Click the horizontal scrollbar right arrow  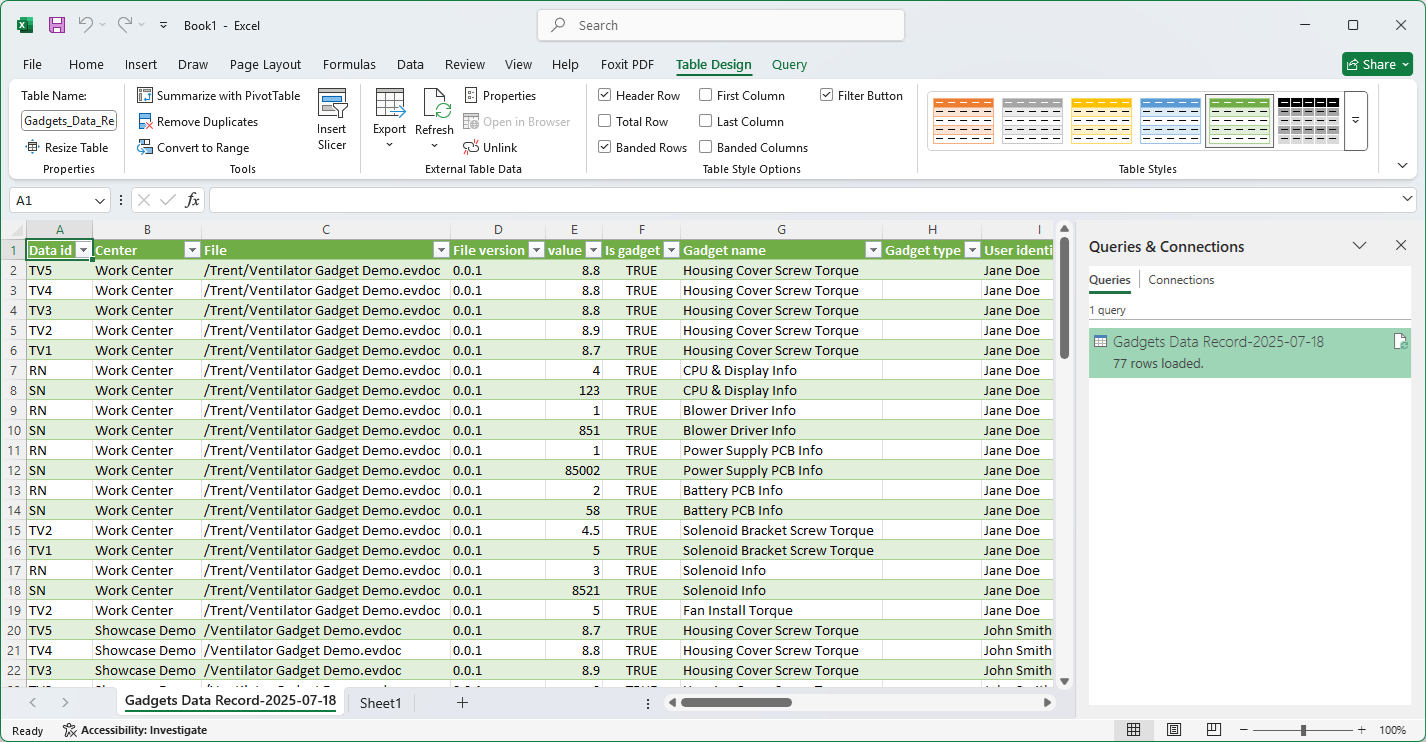[1047, 702]
